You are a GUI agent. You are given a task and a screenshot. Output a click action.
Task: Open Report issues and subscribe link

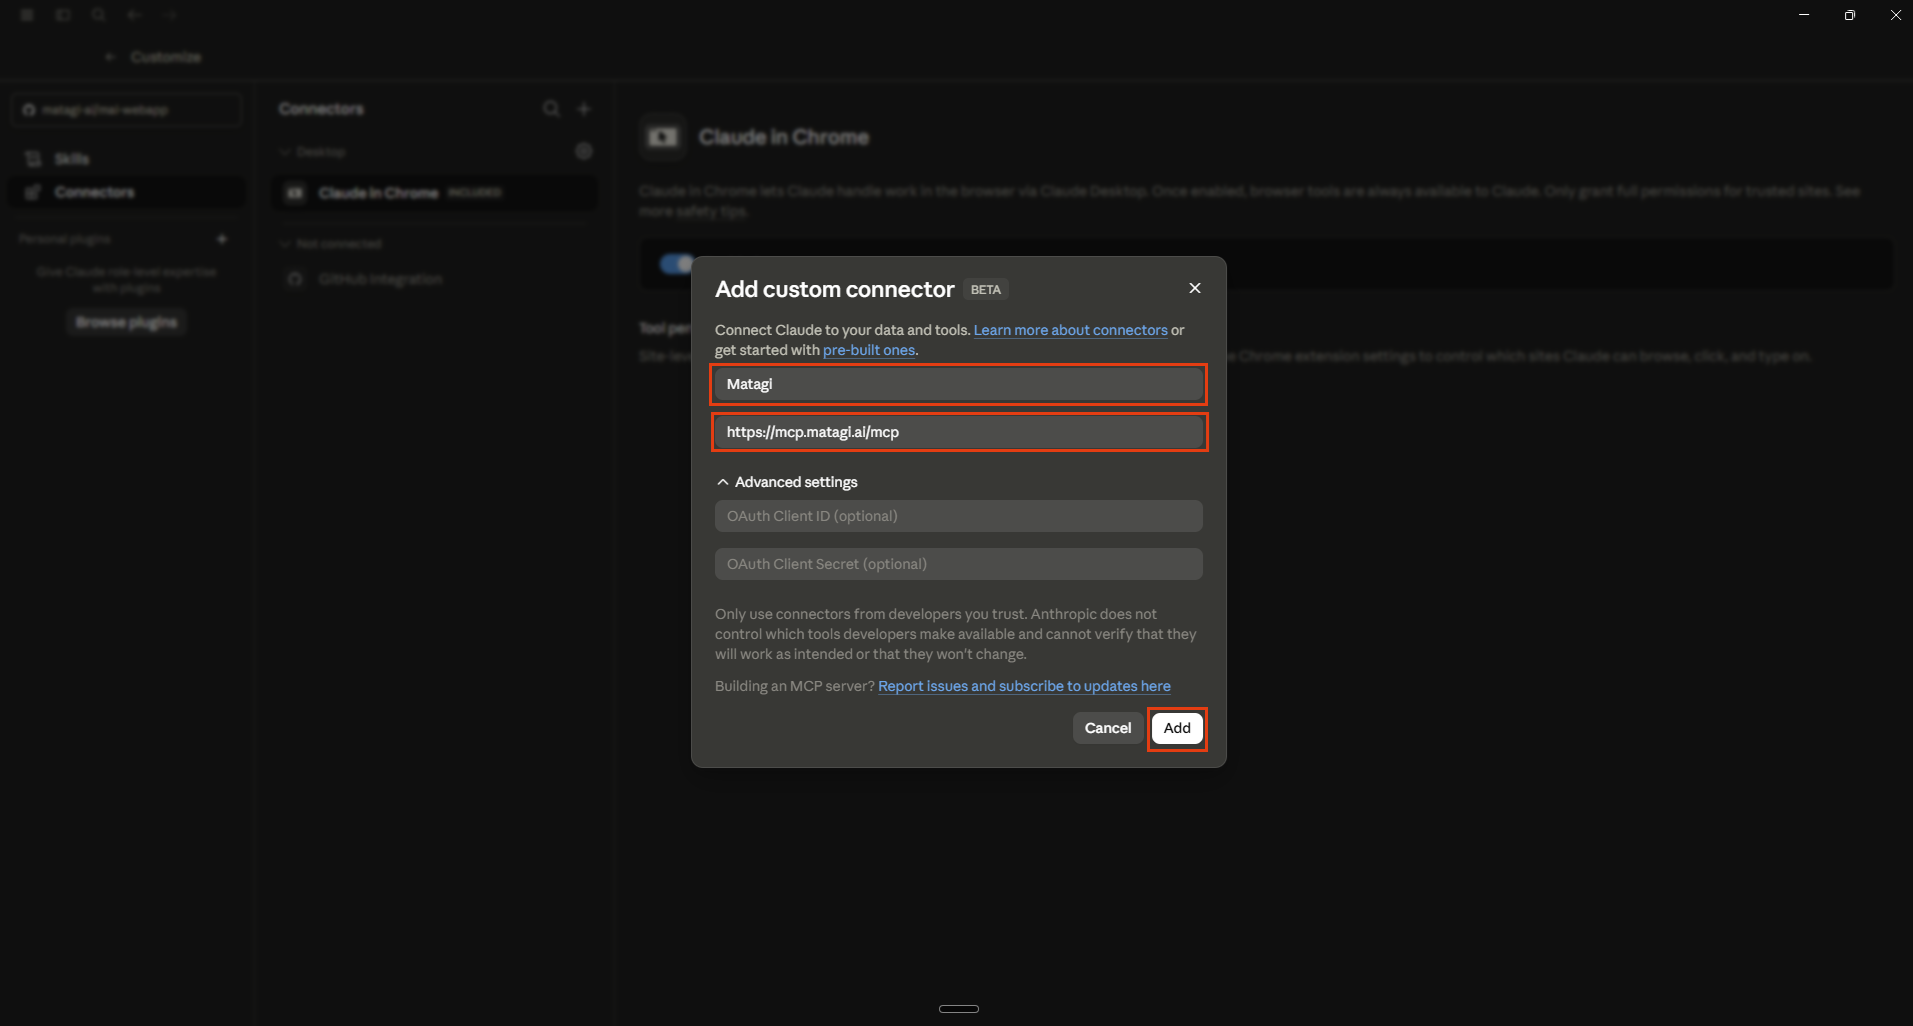(1024, 686)
